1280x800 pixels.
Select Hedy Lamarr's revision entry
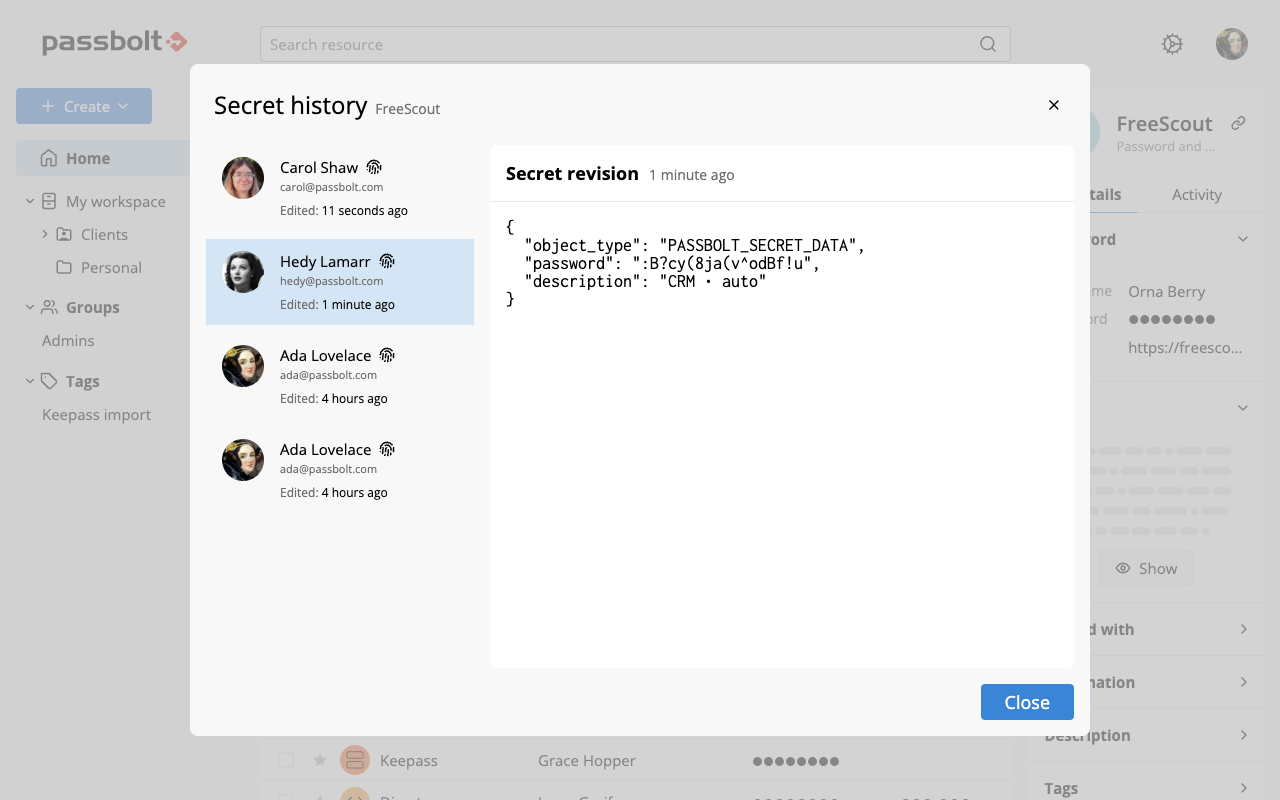point(340,282)
